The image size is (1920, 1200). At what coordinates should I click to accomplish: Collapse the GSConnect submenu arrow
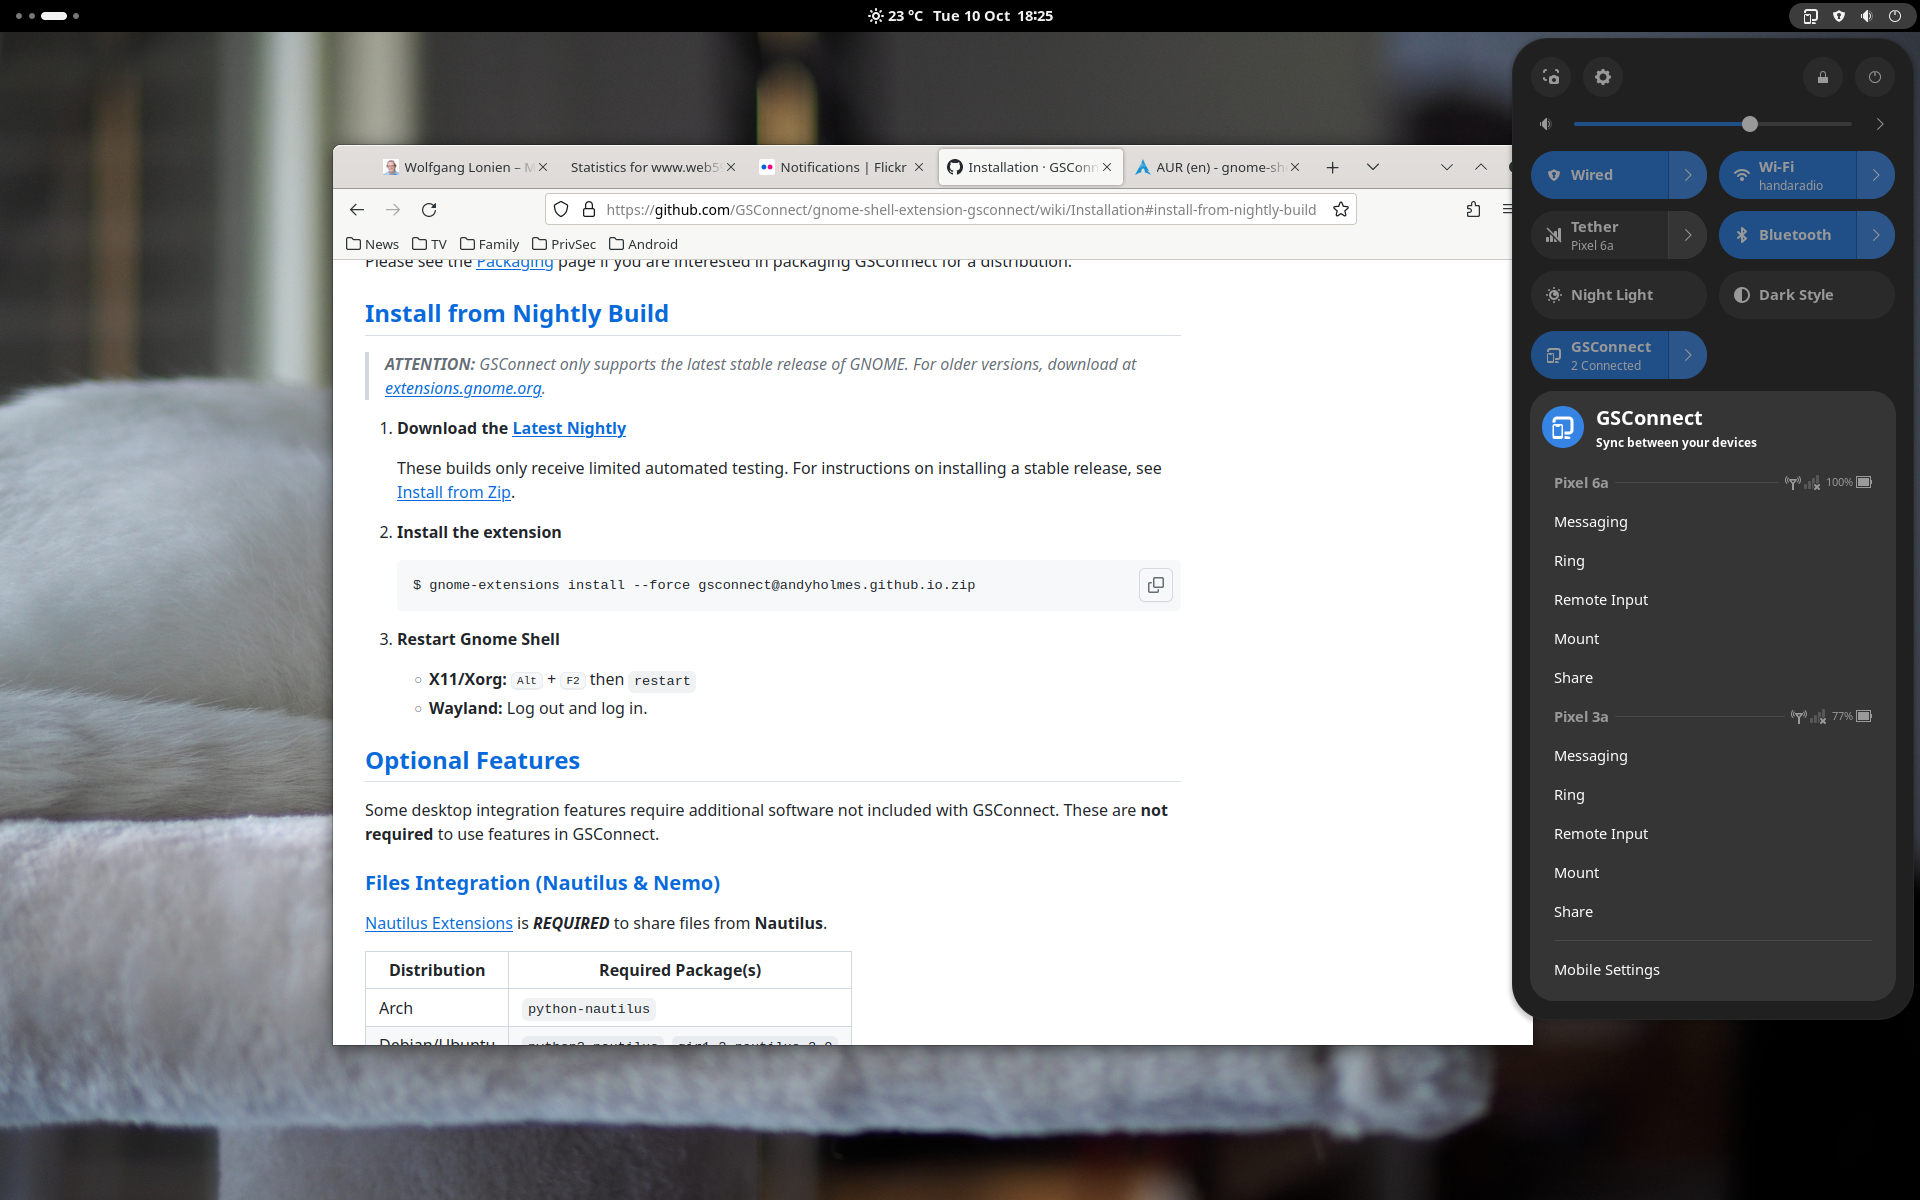point(1688,355)
